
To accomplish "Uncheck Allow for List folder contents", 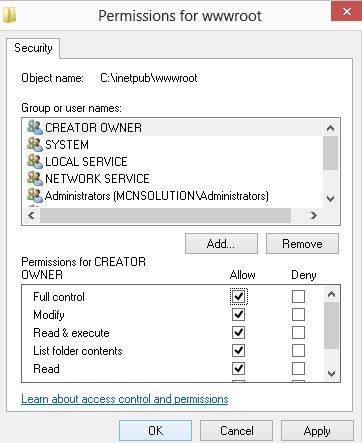I will click(238, 350).
